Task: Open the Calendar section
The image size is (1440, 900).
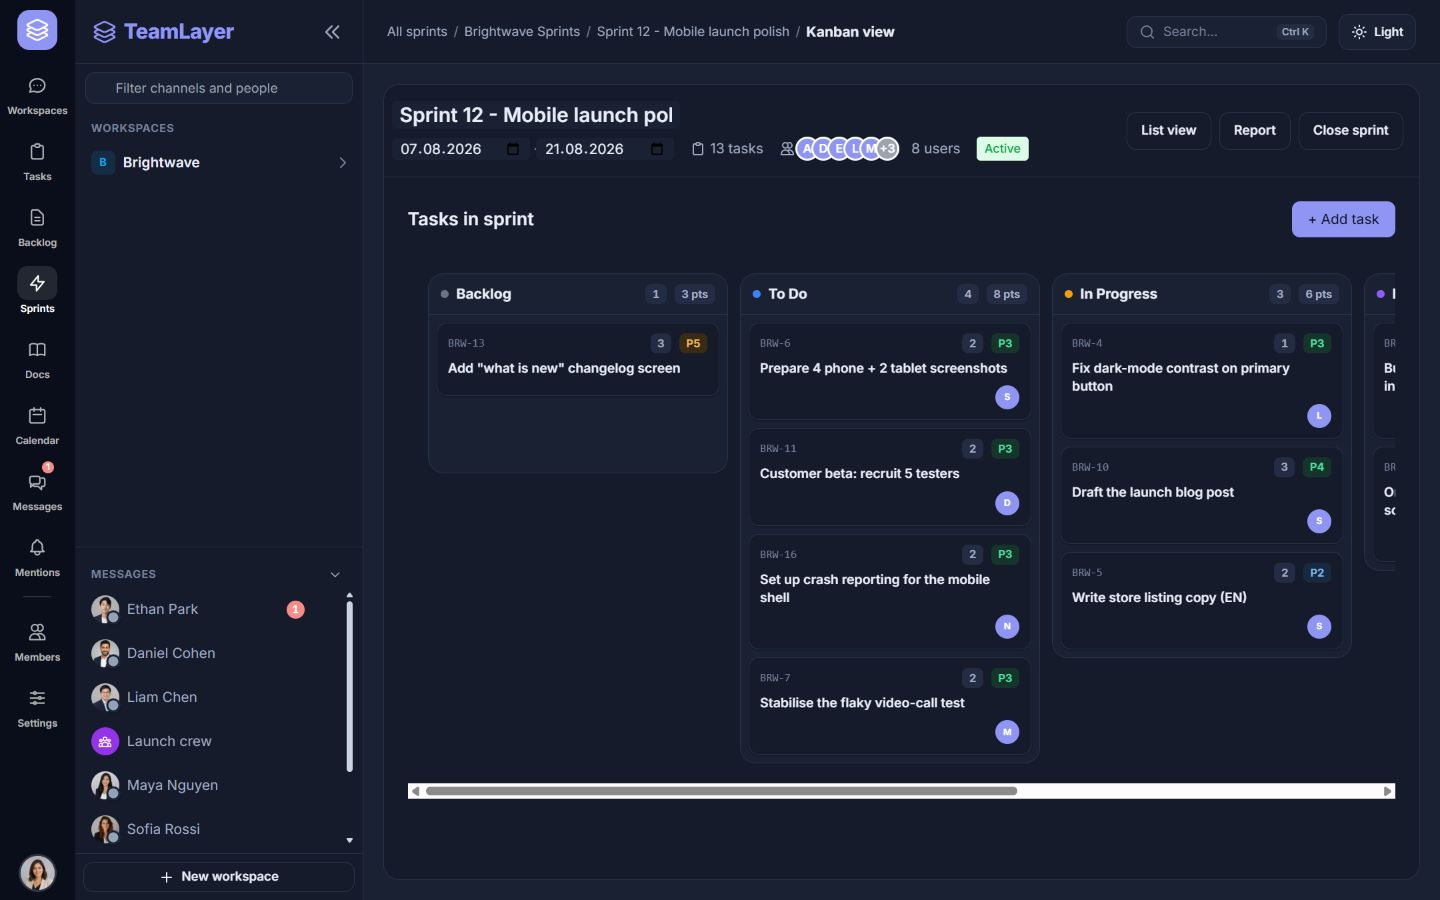Action: 37,426
